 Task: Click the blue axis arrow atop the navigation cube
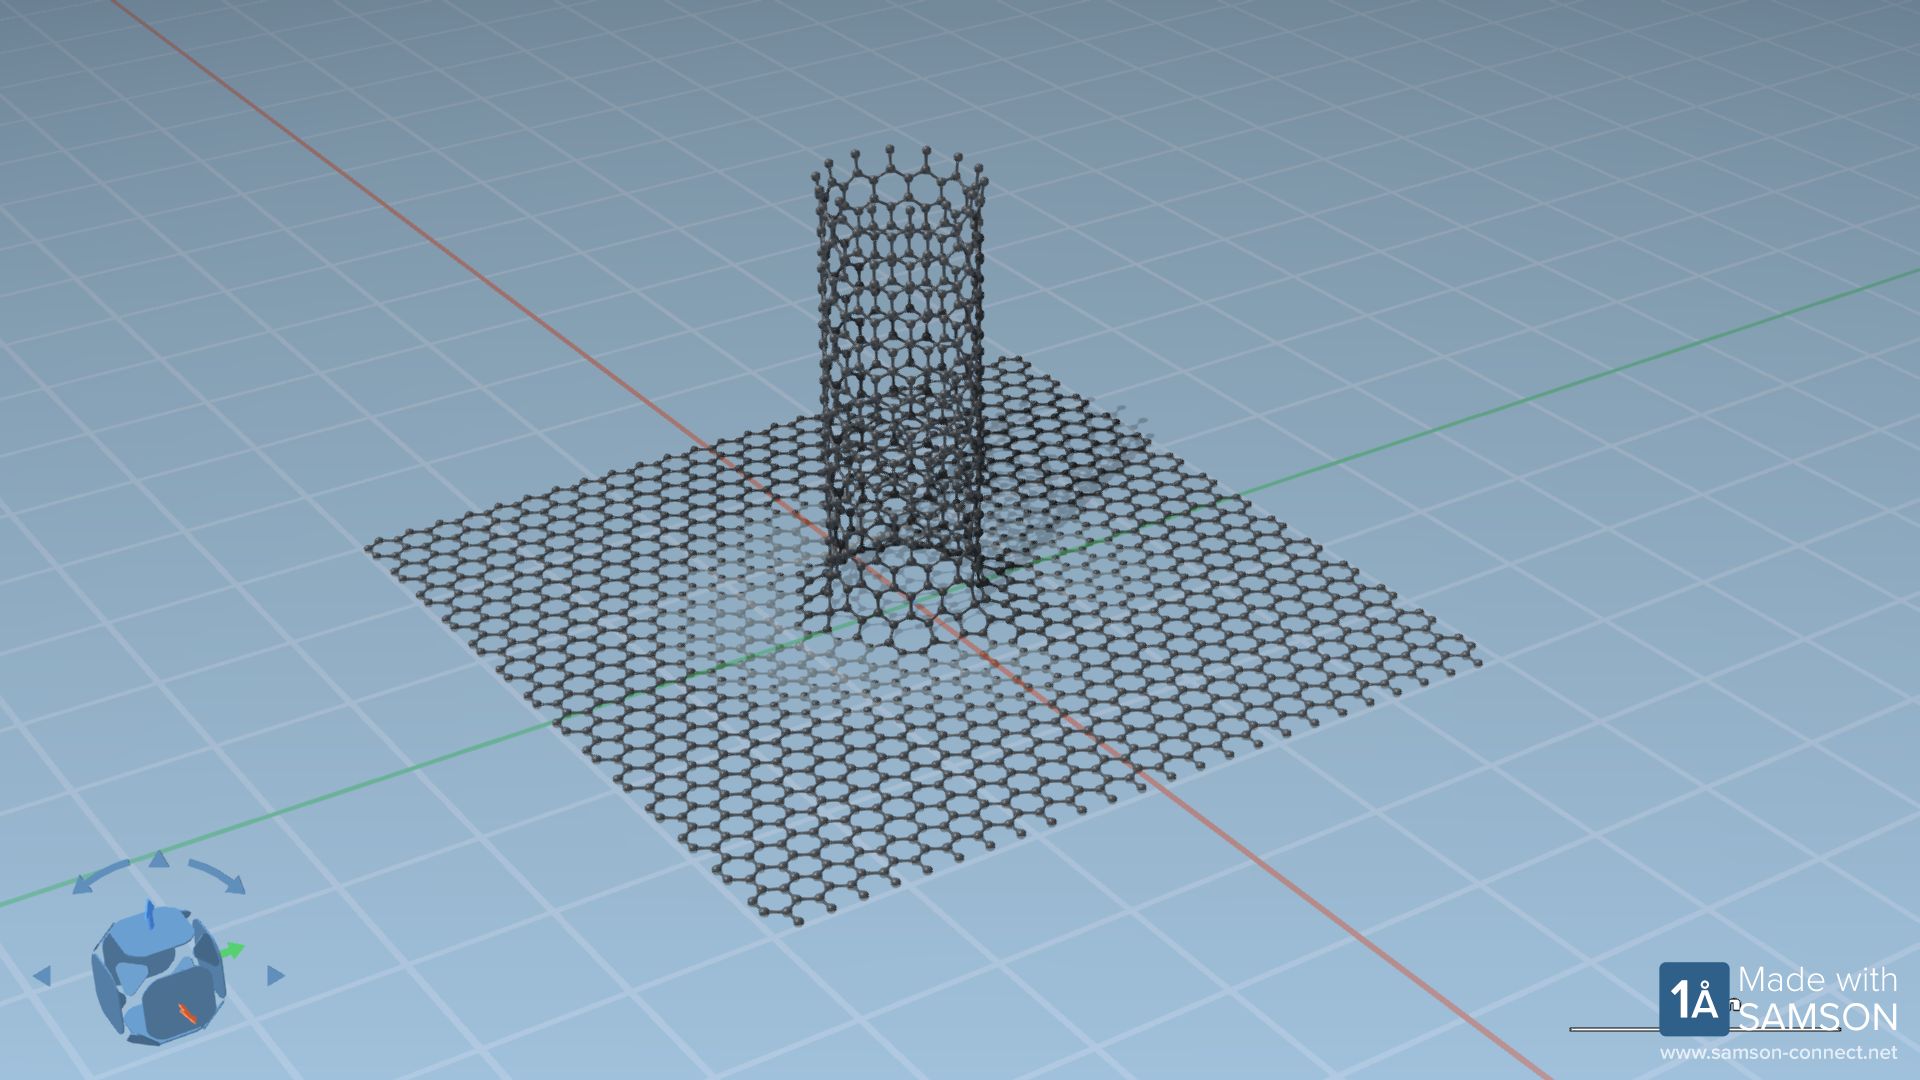(150, 914)
